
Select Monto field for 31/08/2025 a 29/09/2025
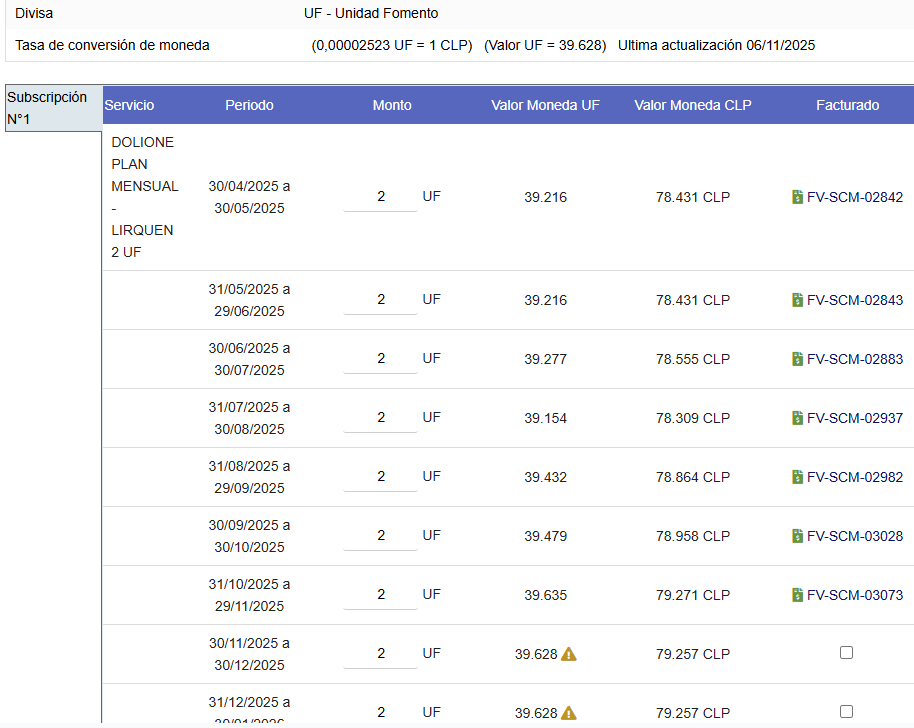380,477
